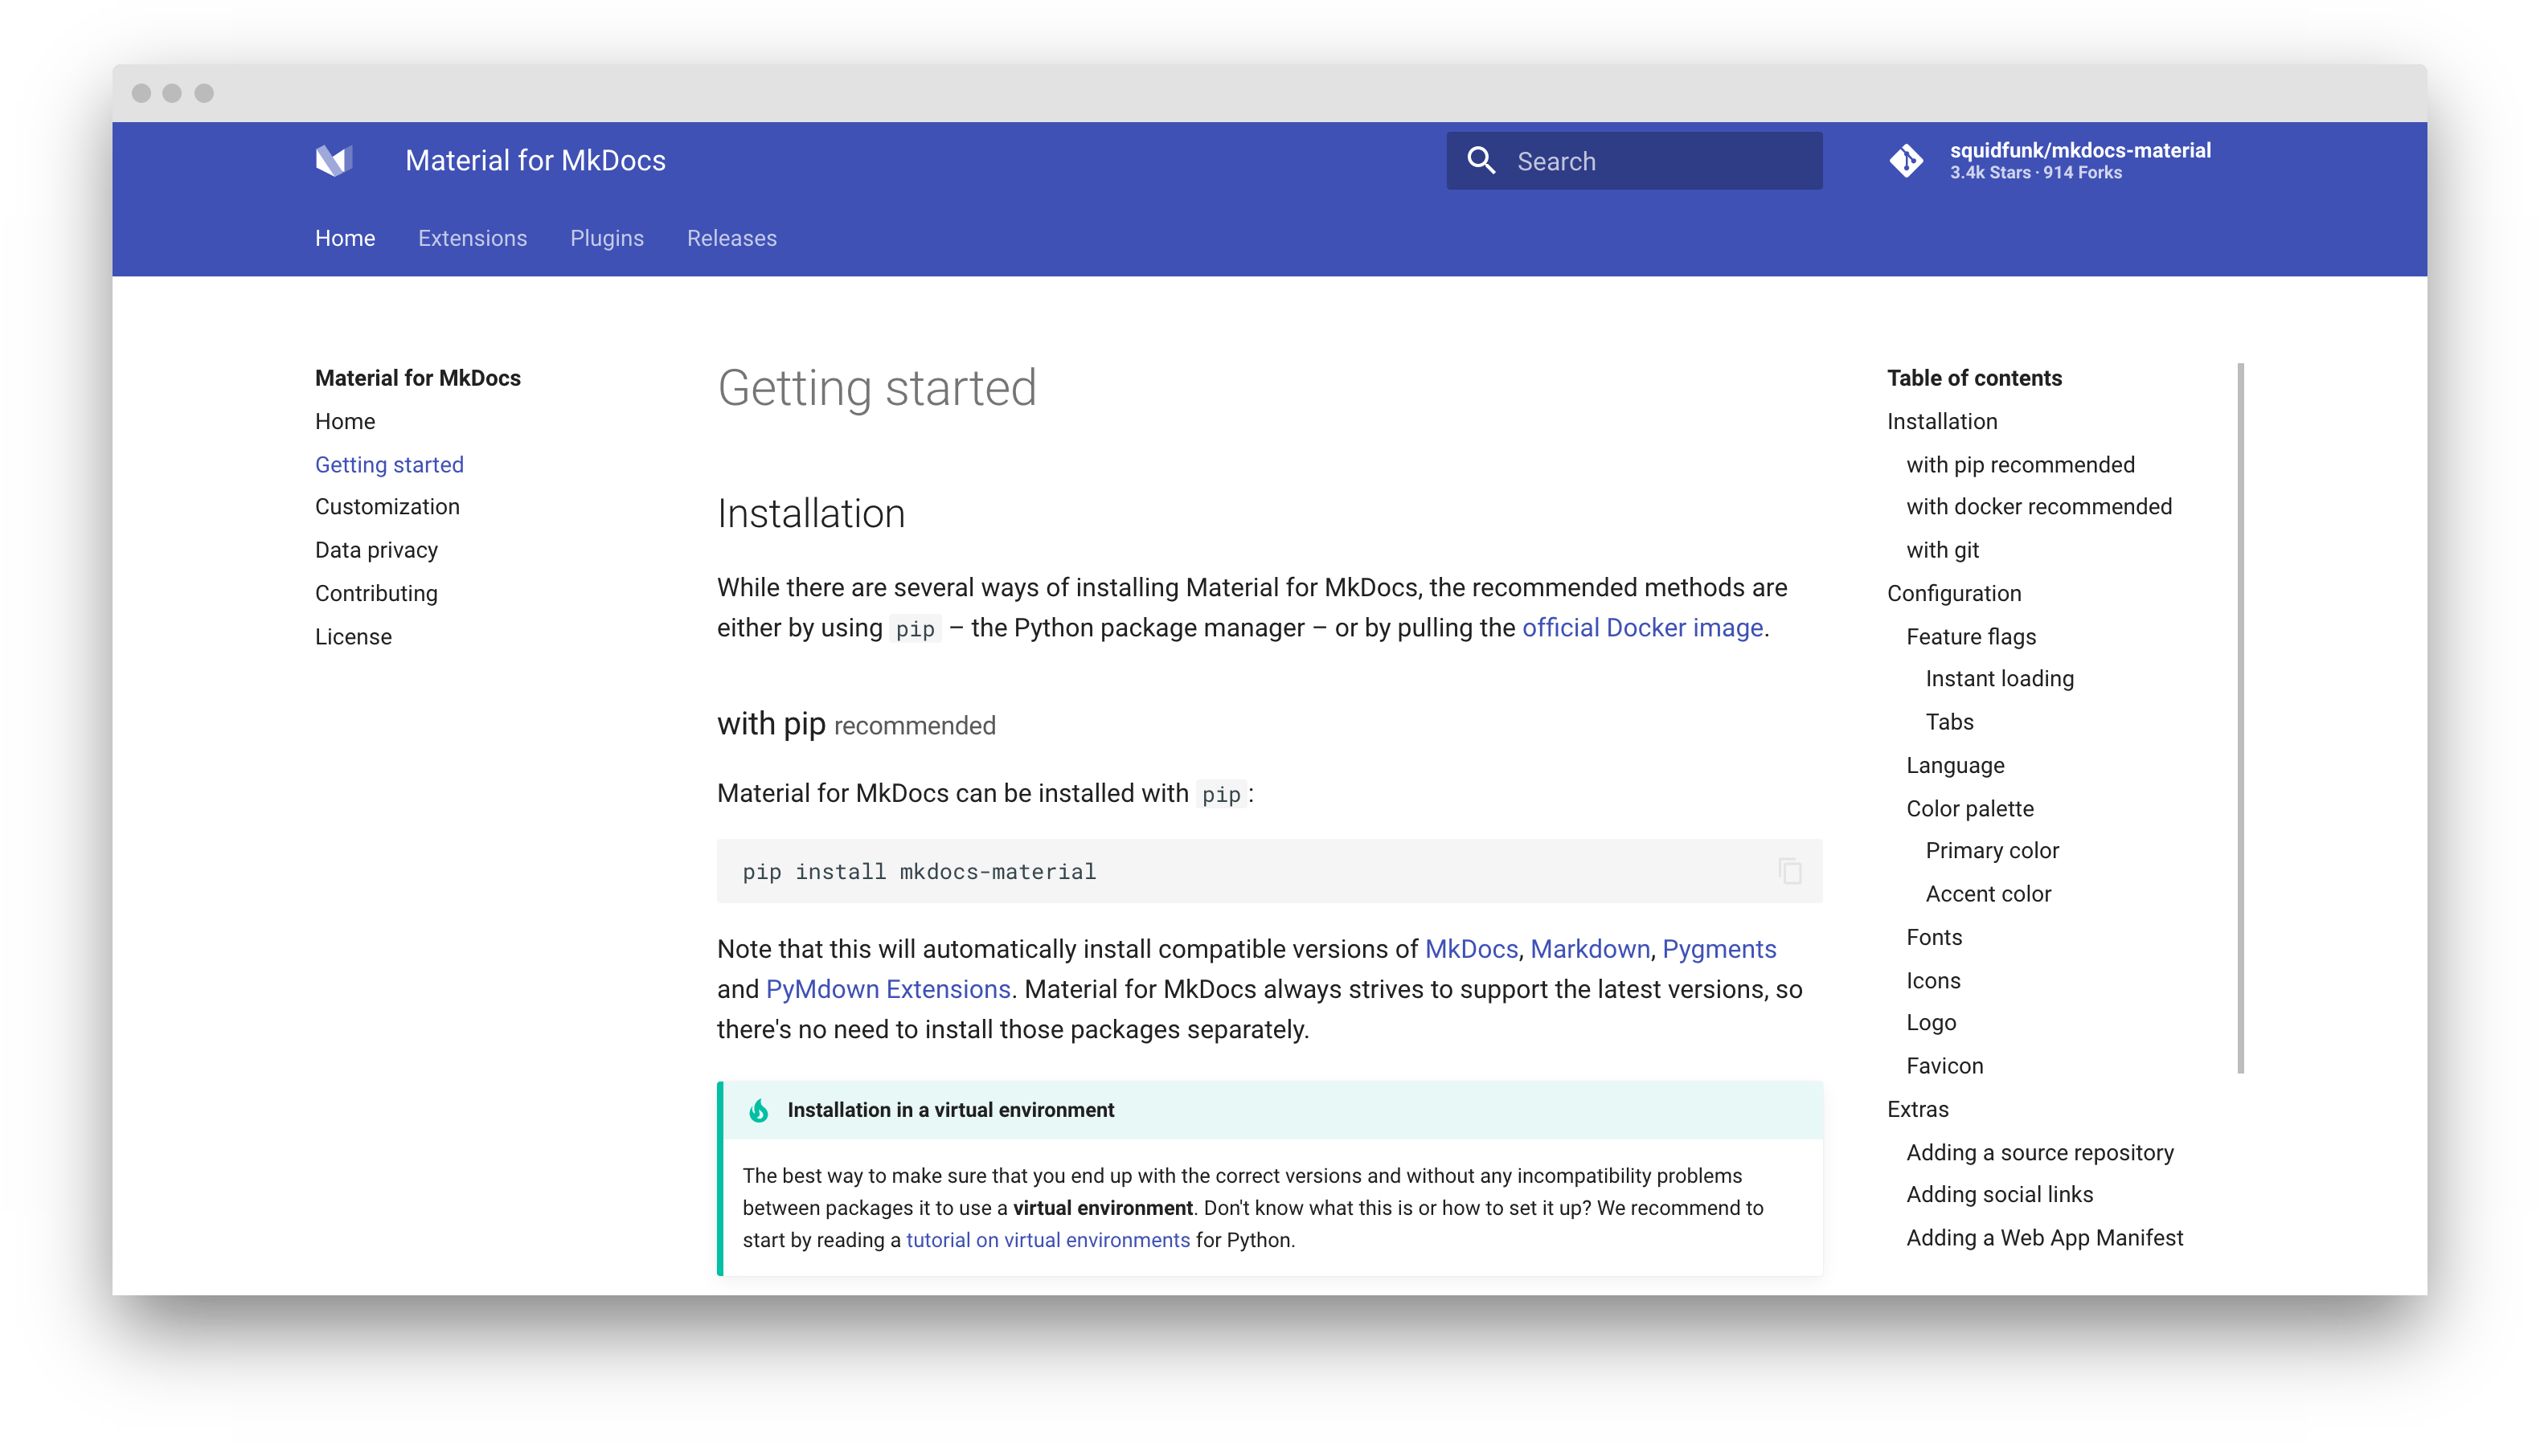Click the with pip recommended heading

(856, 724)
